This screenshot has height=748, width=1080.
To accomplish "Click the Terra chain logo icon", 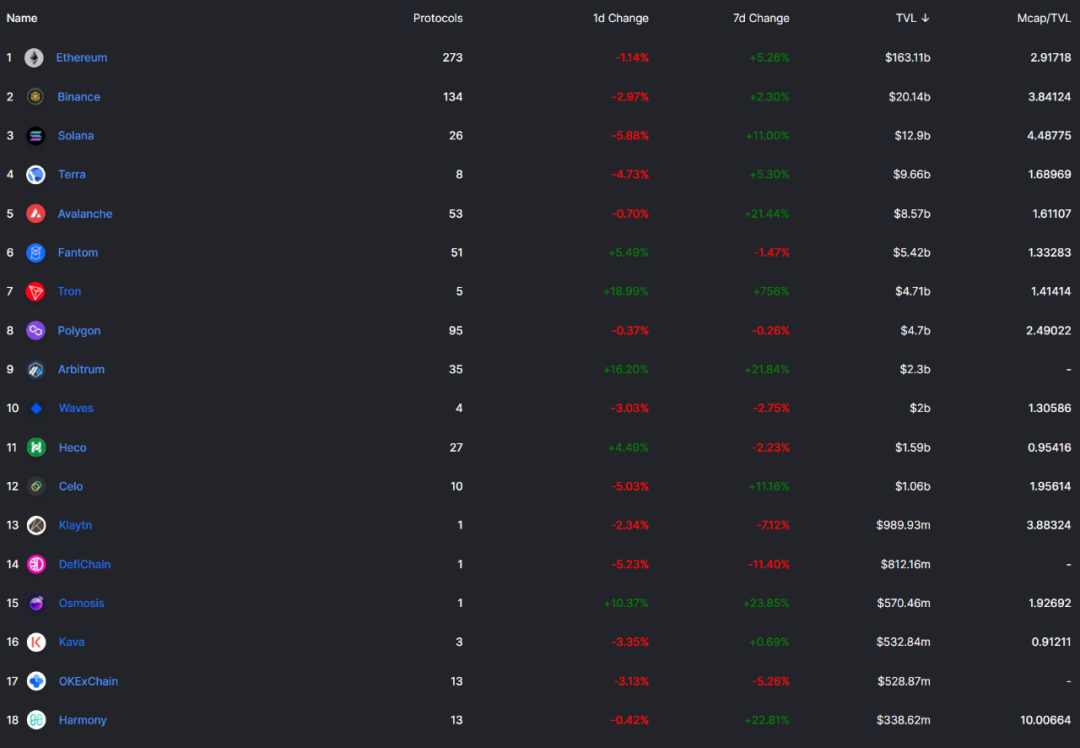I will point(36,174).
